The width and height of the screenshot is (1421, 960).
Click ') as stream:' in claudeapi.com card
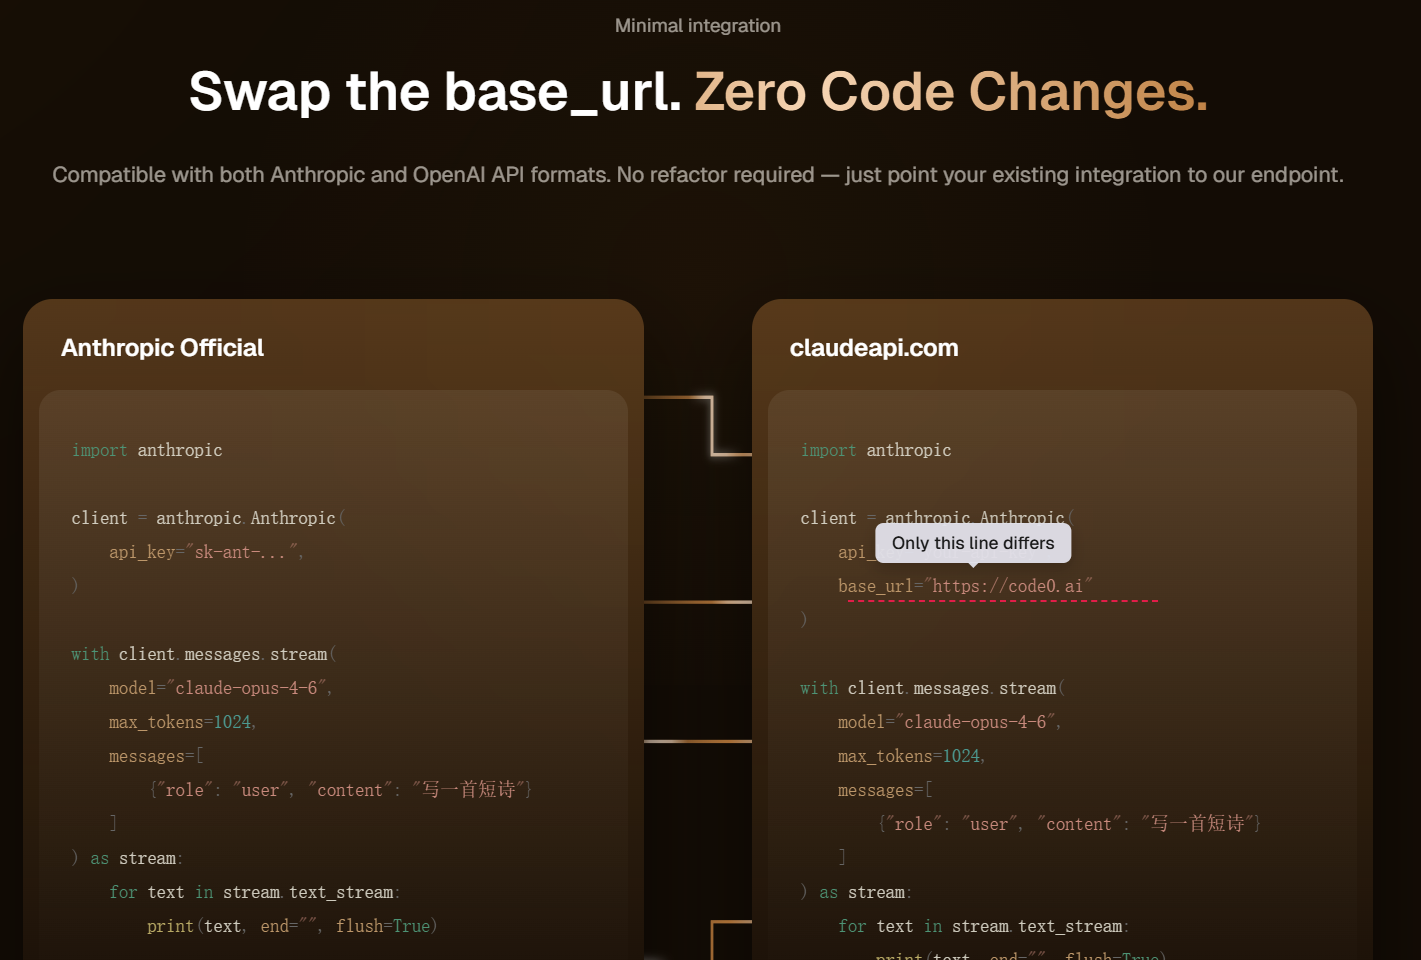coord(856,892)
